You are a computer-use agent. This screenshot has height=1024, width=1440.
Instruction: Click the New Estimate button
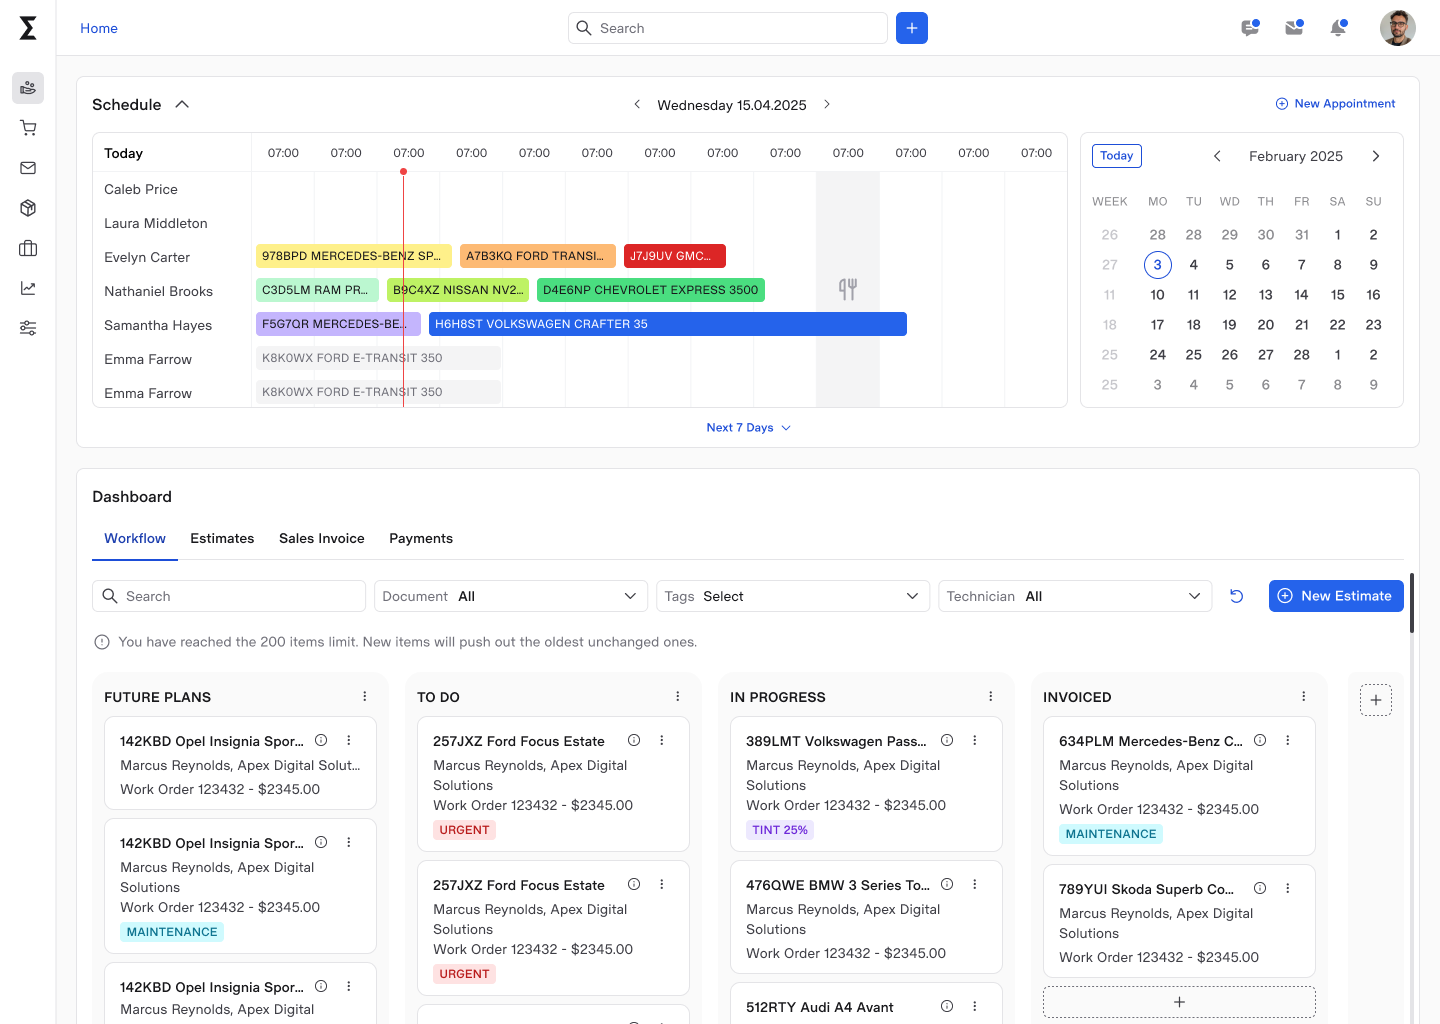(x=1336, y=596)
